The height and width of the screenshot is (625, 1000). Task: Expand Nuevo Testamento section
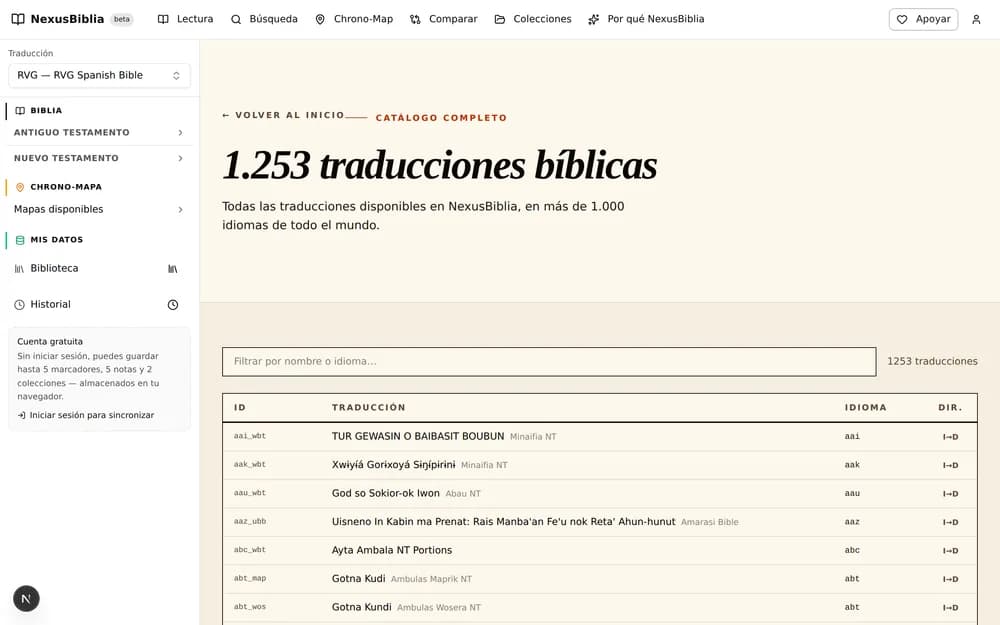99,158
